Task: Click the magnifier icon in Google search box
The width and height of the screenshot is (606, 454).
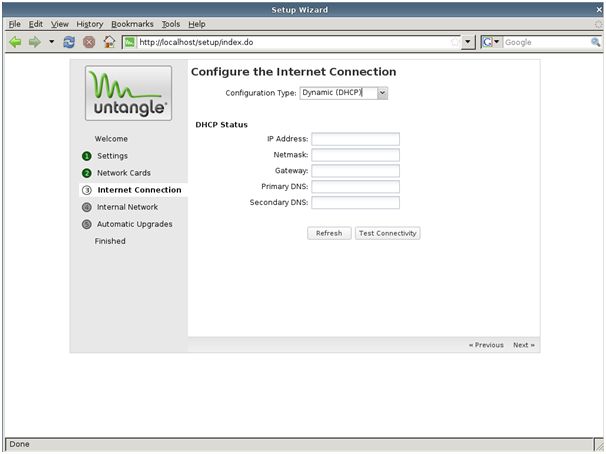Action: click(595, 43)
